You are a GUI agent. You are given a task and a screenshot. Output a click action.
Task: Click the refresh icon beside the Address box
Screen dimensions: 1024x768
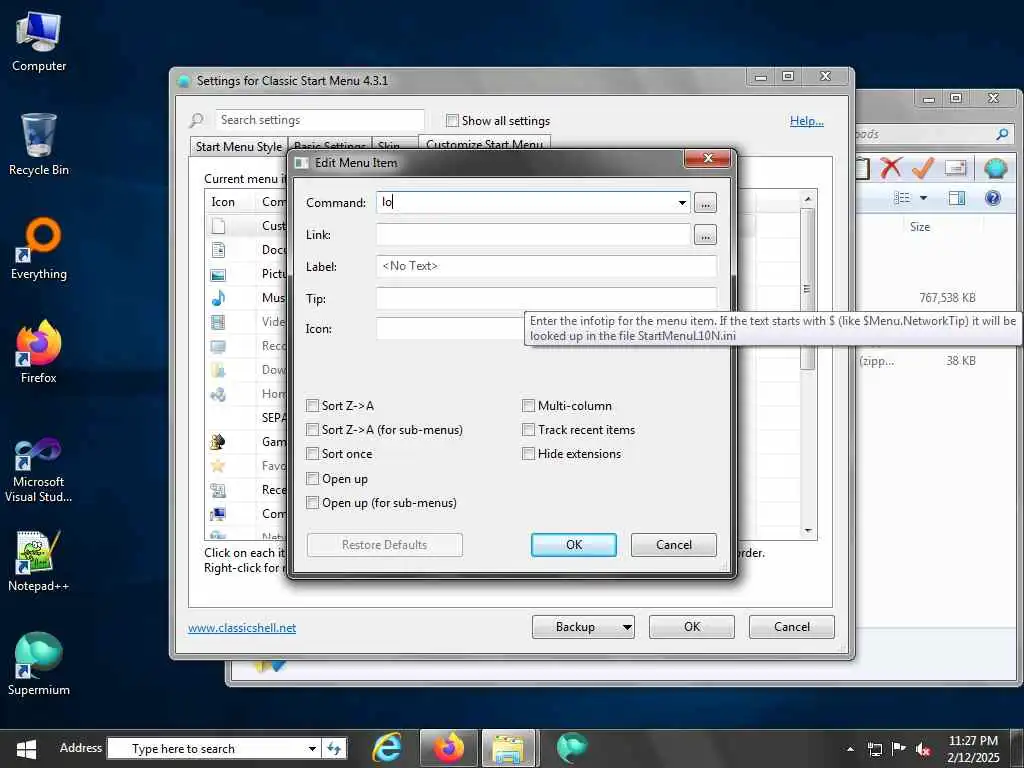click(x=334, y=748)
